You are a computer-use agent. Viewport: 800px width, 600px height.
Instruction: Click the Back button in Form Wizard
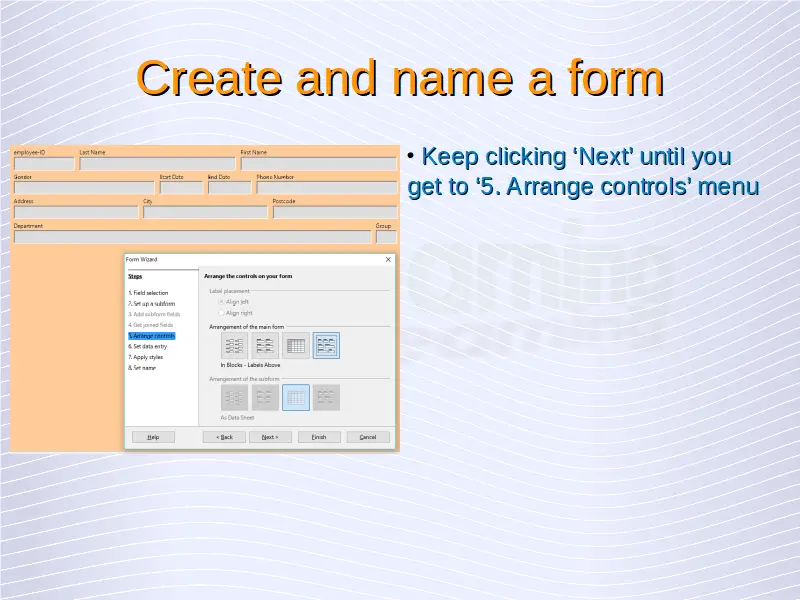point(224,437)
